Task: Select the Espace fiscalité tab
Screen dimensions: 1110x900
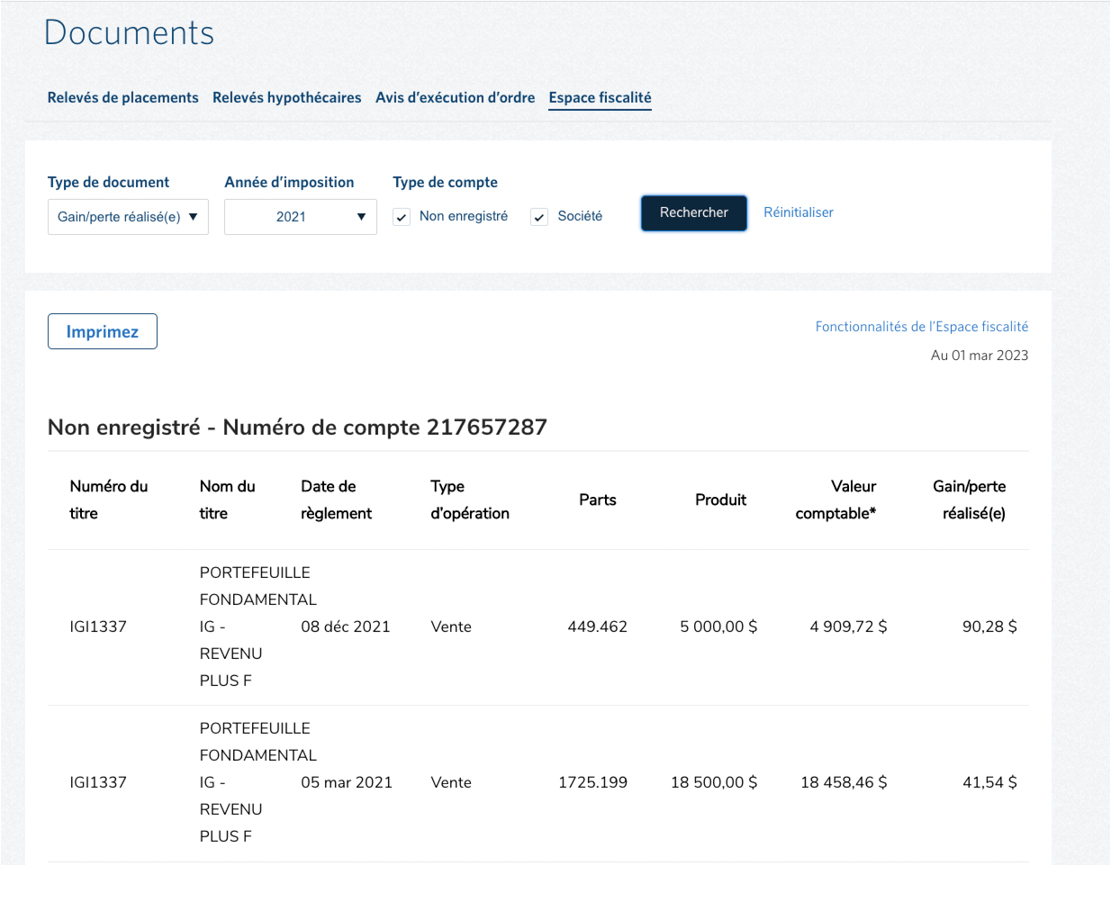Action: 600,98
